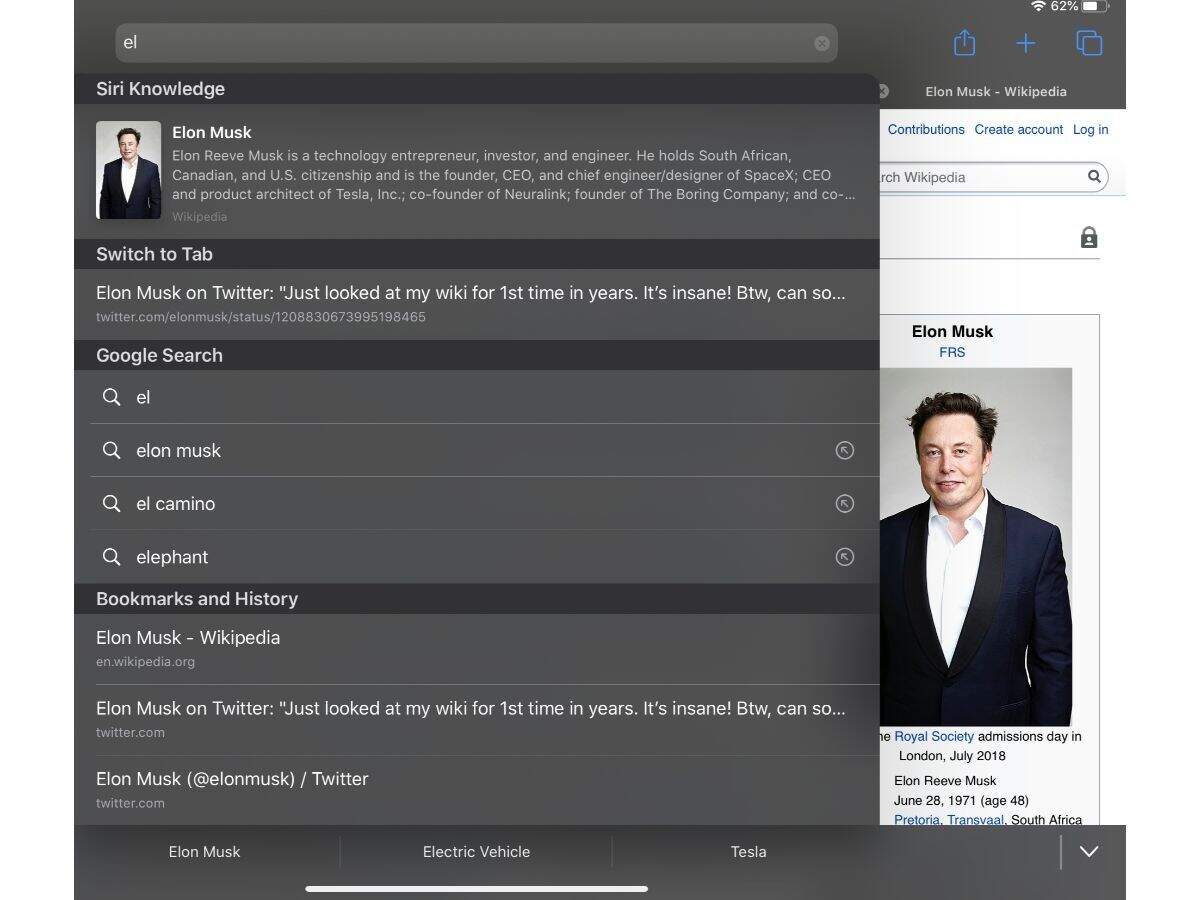This screenshot has height=900, width=1200.
Task: Fill in 'elon musk' suggestion arrow
Action: (844, 451)
